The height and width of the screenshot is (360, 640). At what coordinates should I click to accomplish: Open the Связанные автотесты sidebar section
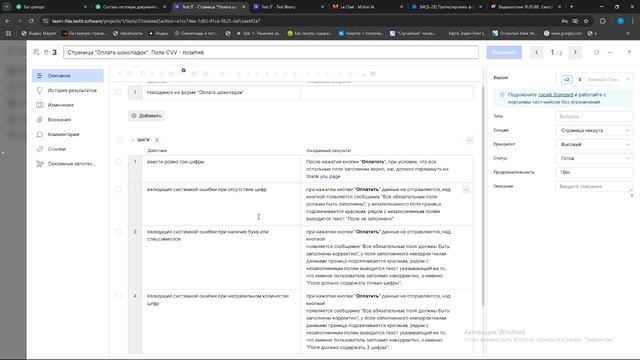(x=68, y=164)
